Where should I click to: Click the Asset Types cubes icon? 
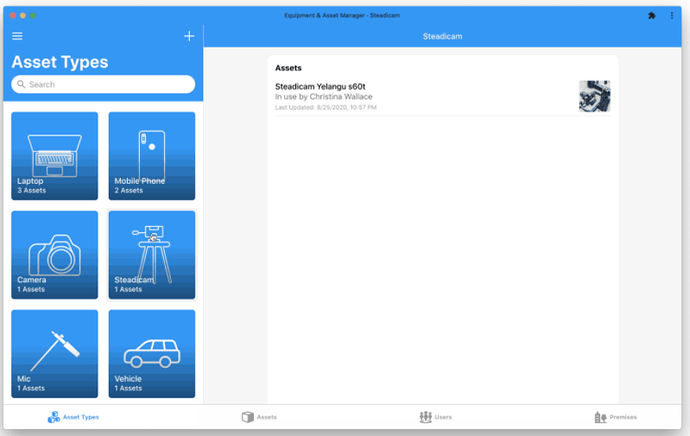(54, 417)
